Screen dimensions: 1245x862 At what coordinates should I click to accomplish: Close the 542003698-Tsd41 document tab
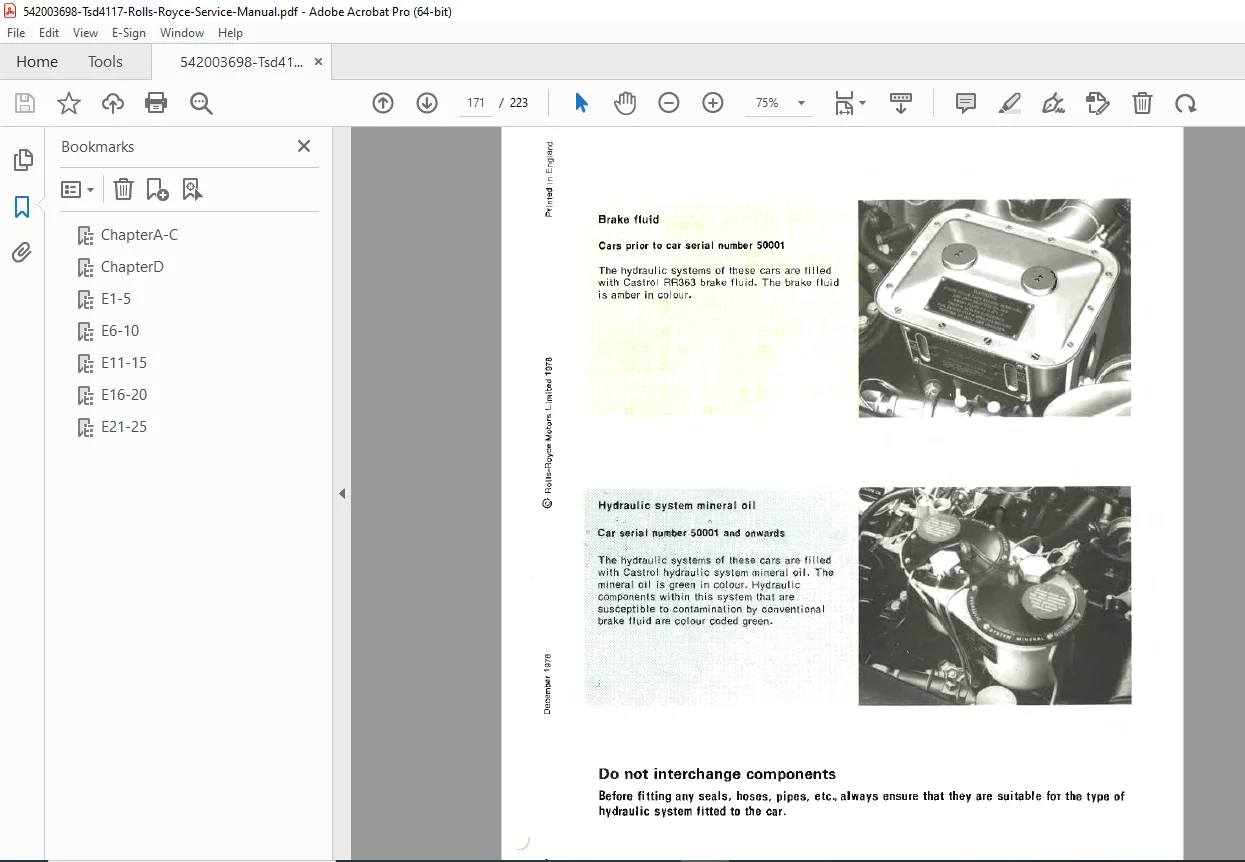(x=318, y=61)
